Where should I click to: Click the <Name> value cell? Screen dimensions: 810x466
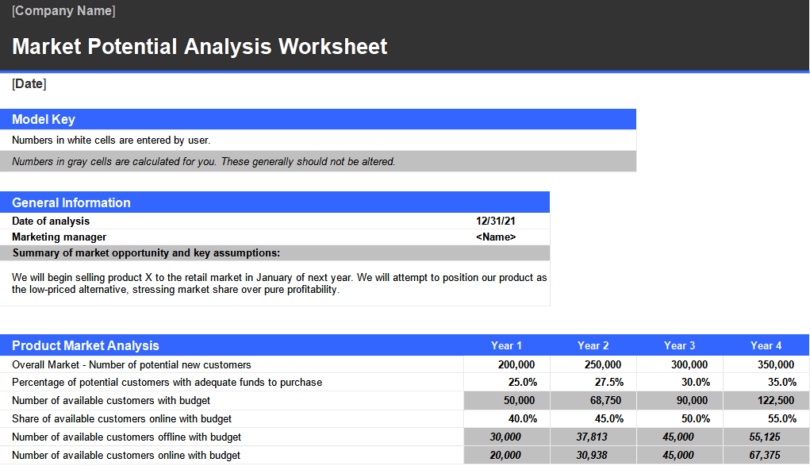[495, 237]
